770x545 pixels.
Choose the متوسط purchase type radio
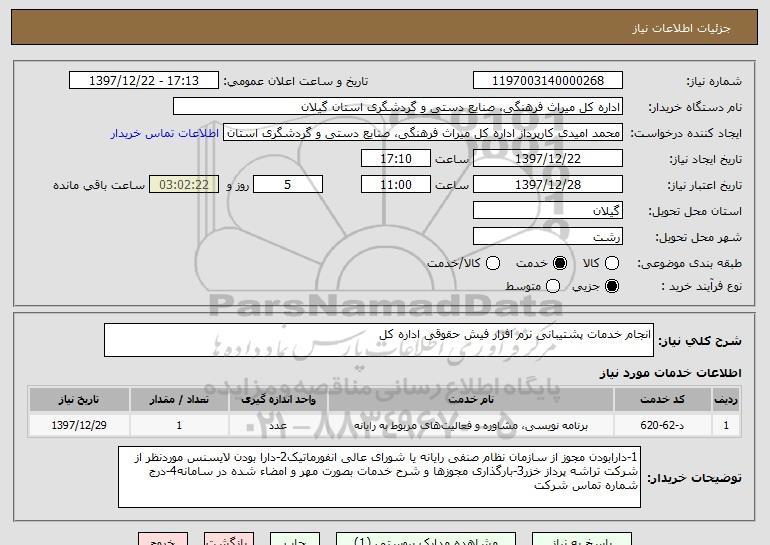[552, 286]
